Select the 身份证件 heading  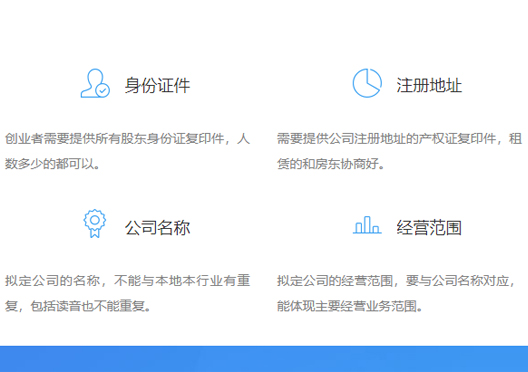(157, 85)
